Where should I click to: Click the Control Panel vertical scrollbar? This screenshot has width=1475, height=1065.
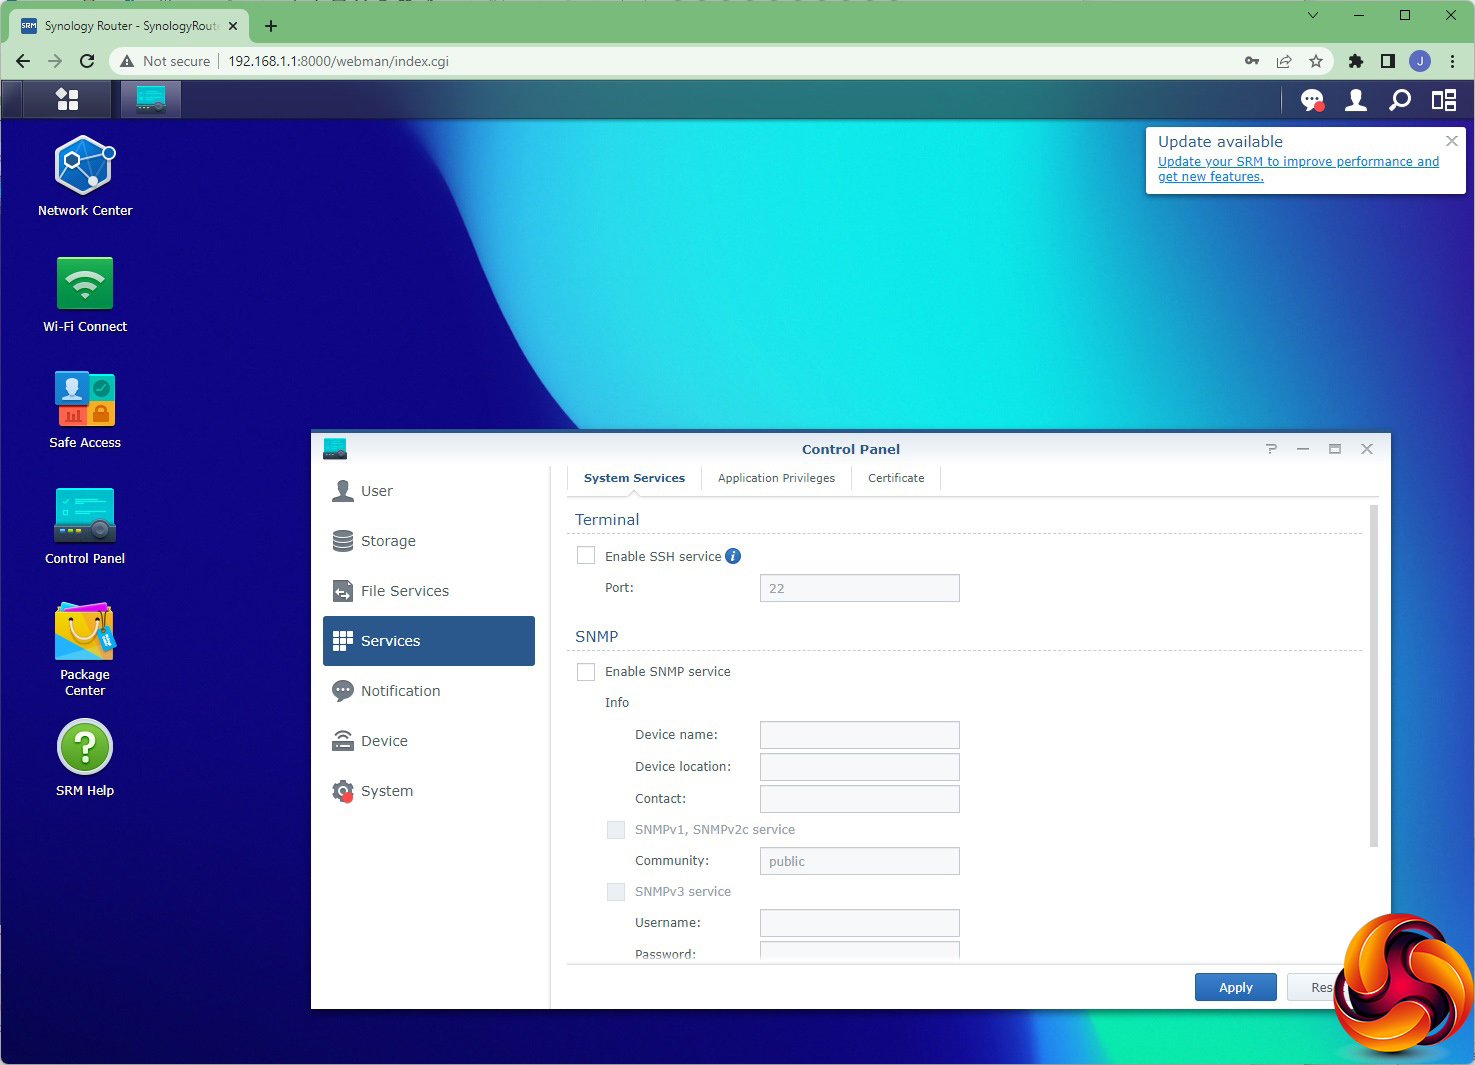pos(1373,676)
